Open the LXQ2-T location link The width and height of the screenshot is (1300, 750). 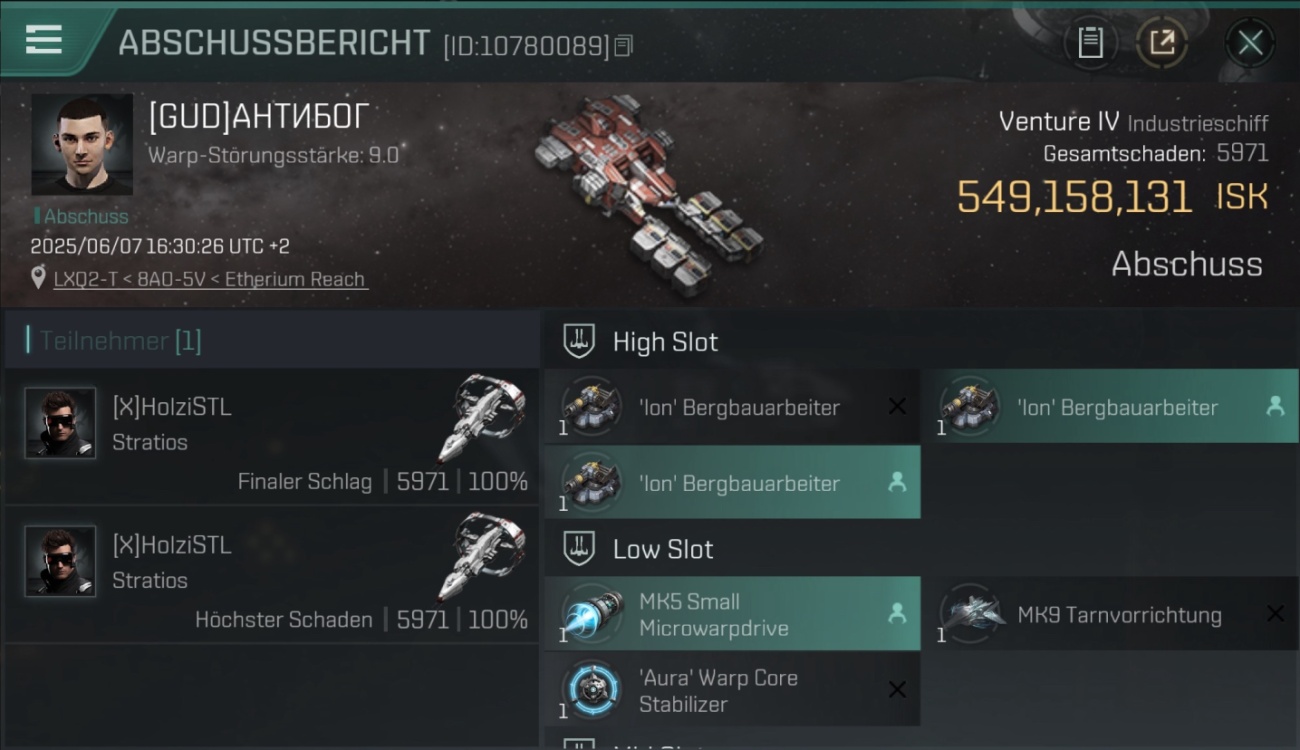210,279
